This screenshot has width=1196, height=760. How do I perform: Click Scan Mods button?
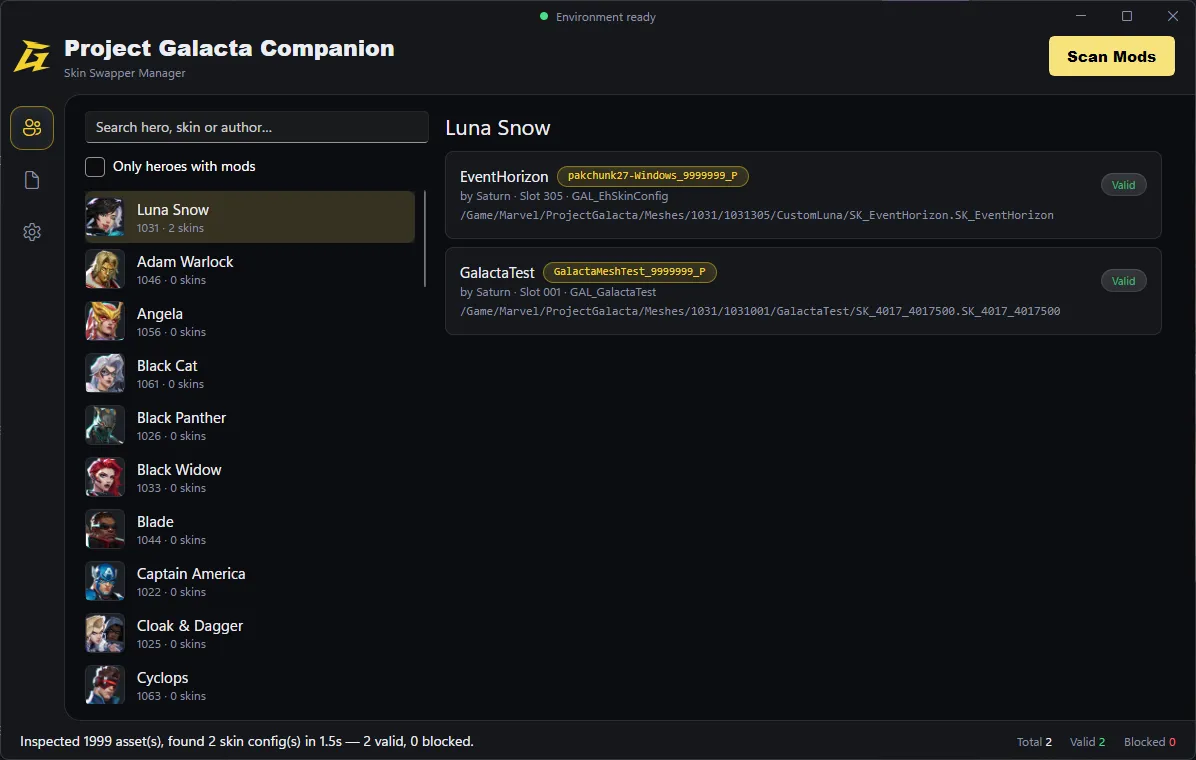point(1111,56)
